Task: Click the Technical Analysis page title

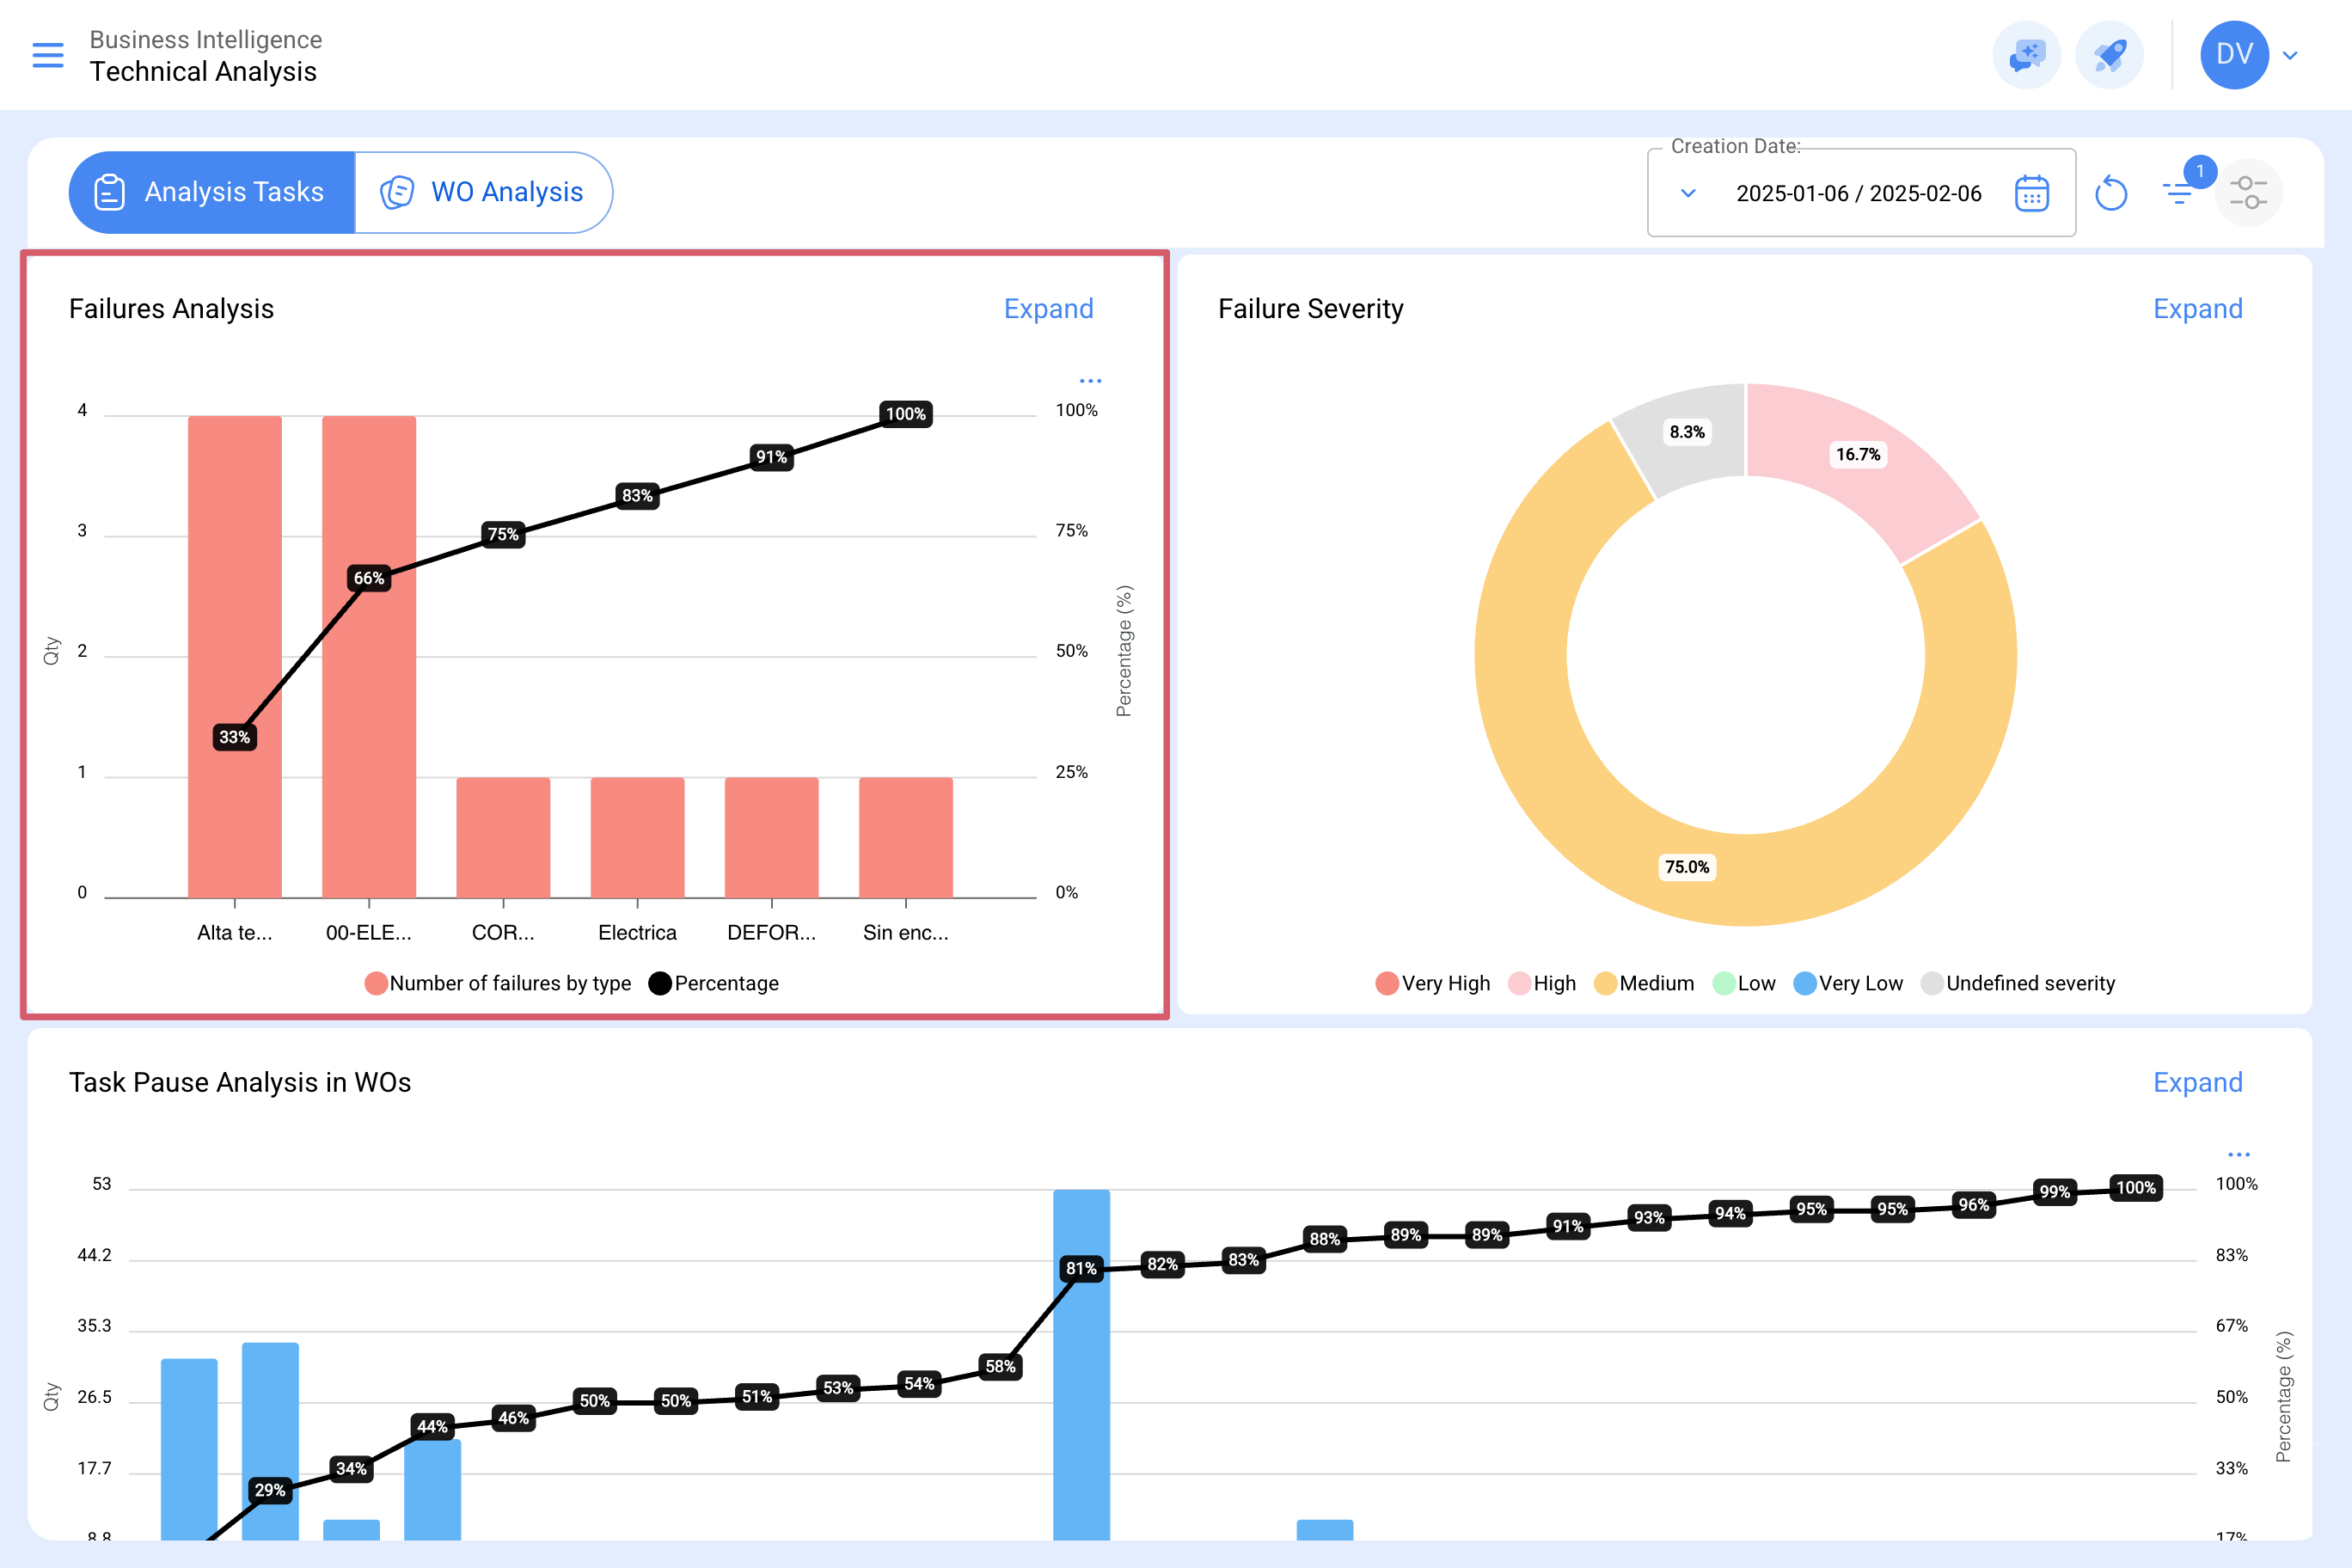Action: pyautogui.click(x=203, y=72)
